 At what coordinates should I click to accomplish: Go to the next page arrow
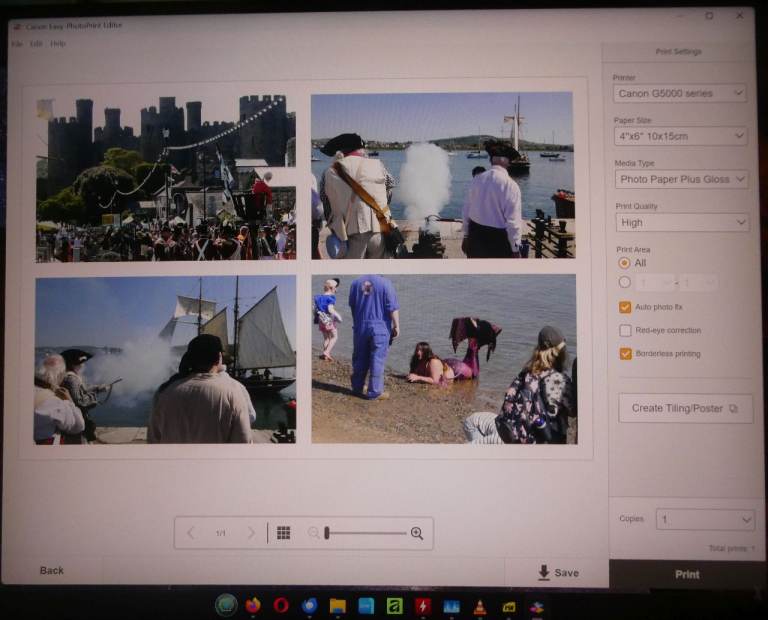(251, 533)
